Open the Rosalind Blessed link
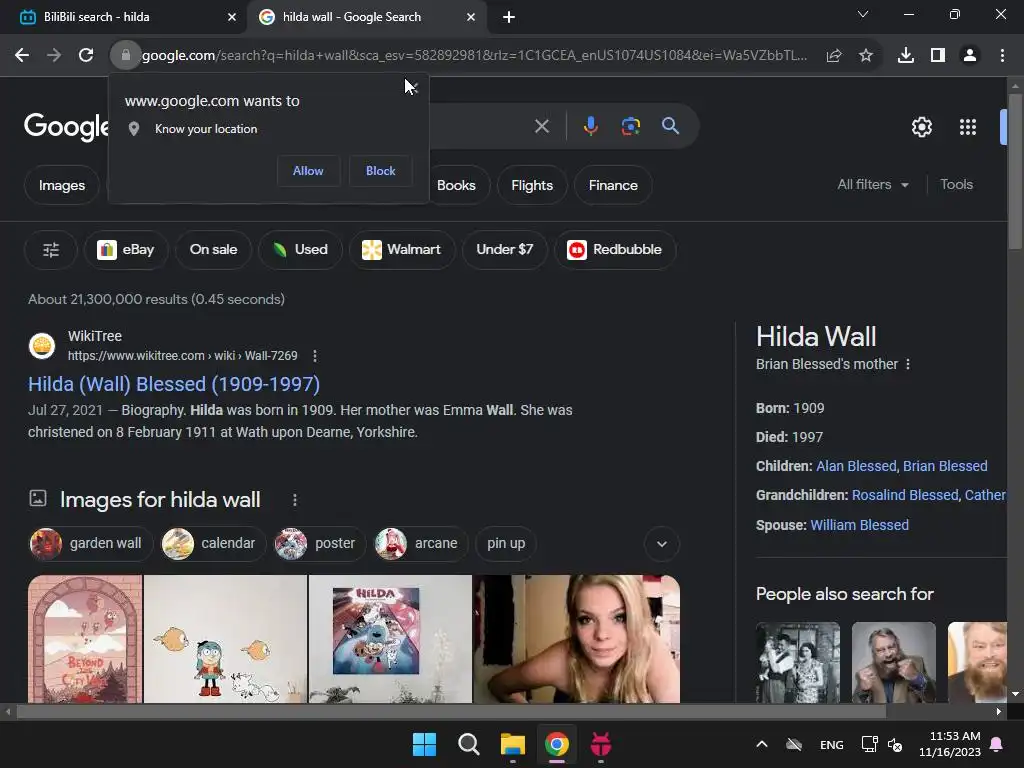Viewport: 1024px width, 768px height. [904, 495]
